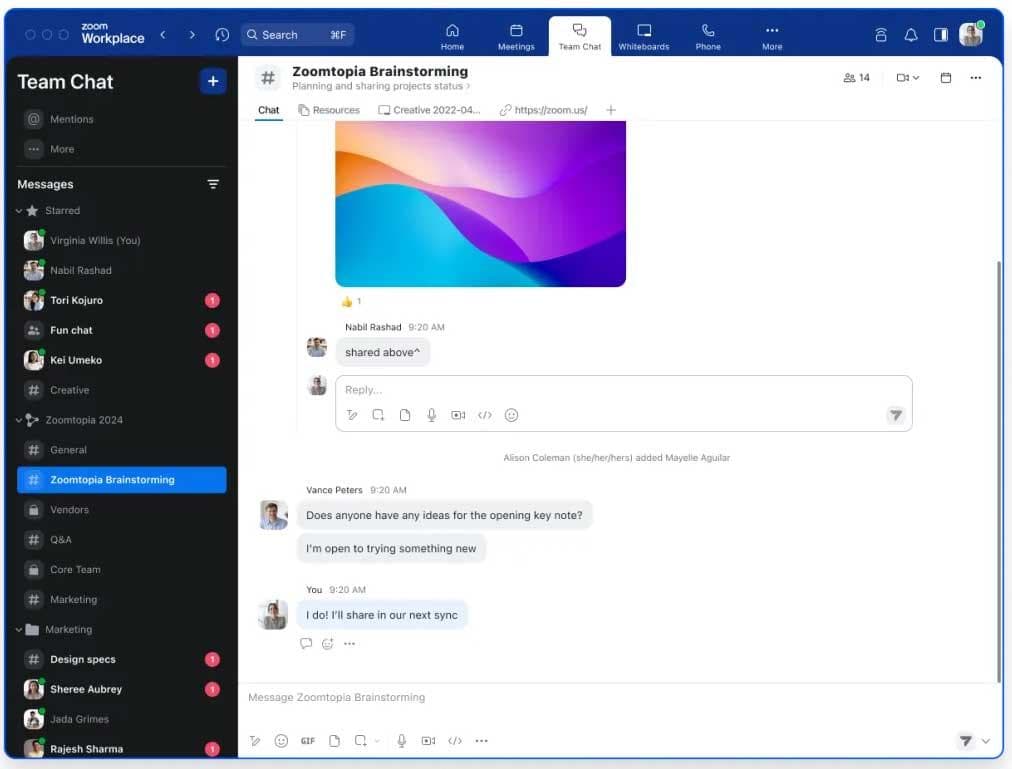The height and width of the screenshot is (769, 1012).
Task: Open your profile avatar menu
Action: point(971,34)
